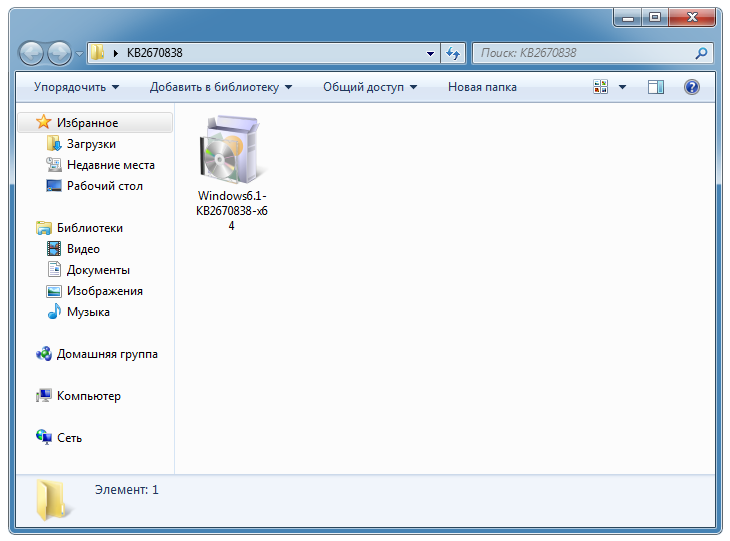Open the view options dropdown arrow
Image resolution: width=730 pixels, height=541 pixels.
pyautogui.click(x=622, y=87)
